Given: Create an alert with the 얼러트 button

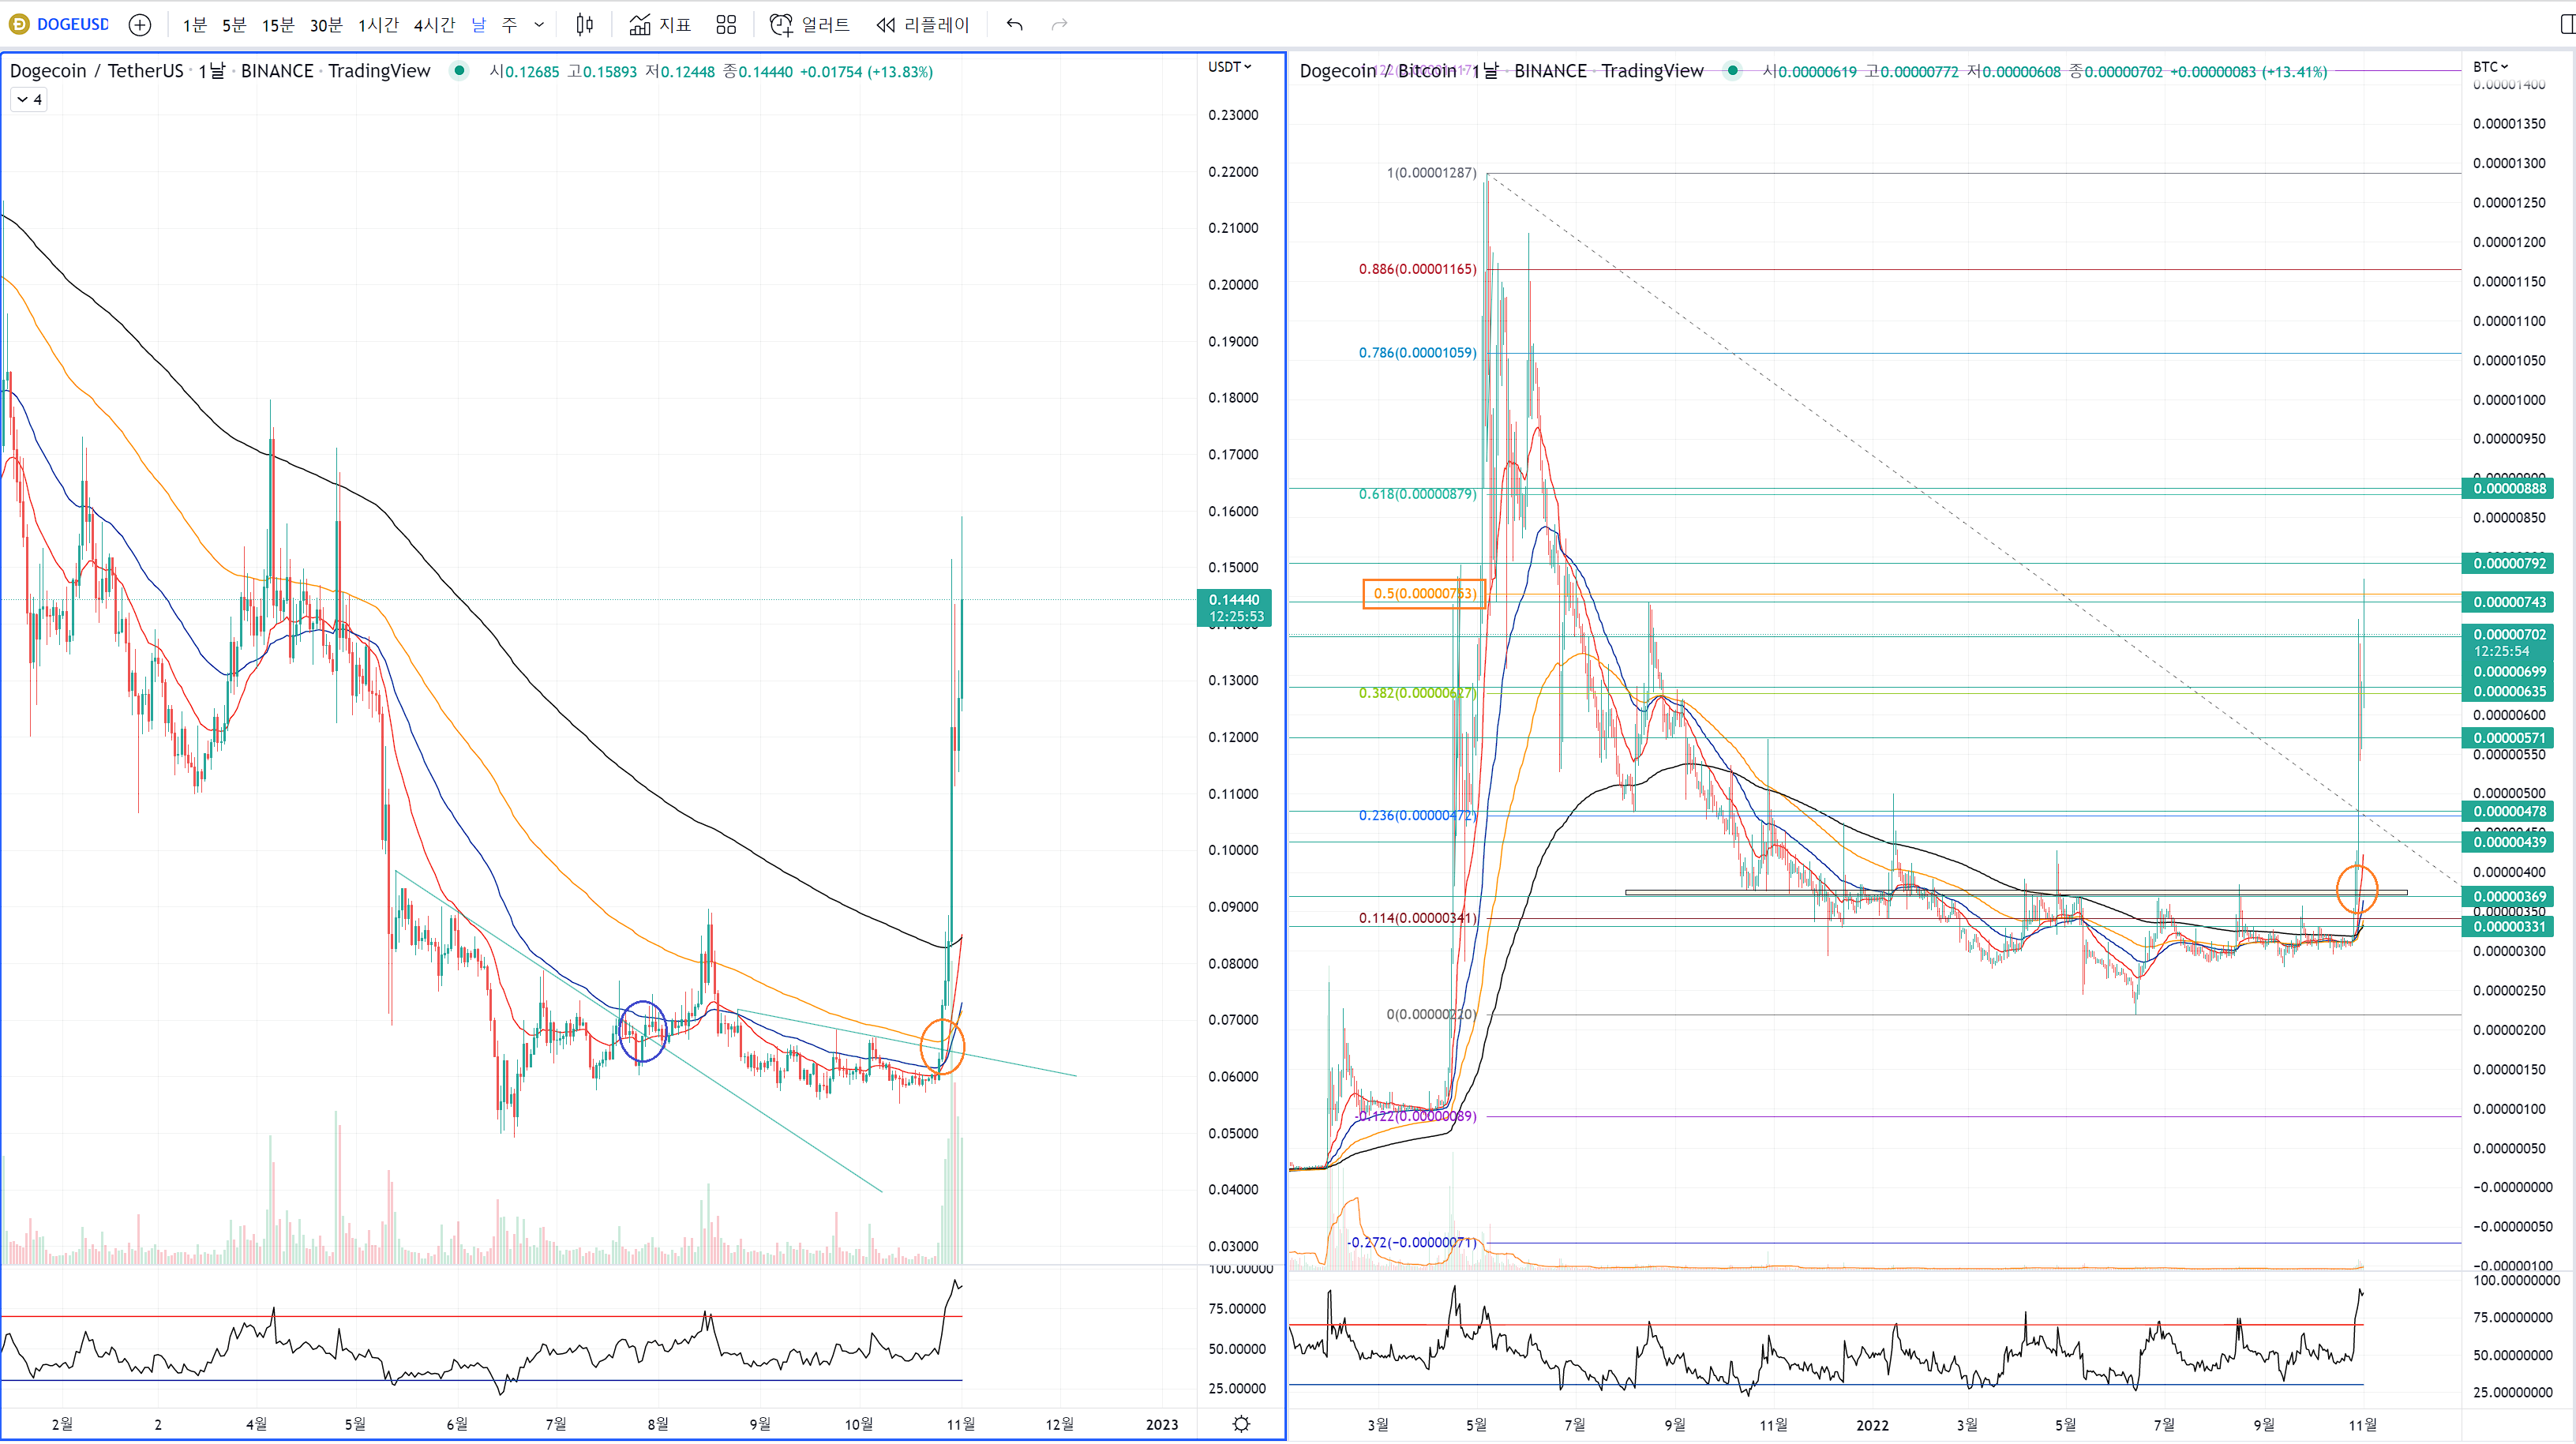Looking at the screenshot, I should pos(810,25).
